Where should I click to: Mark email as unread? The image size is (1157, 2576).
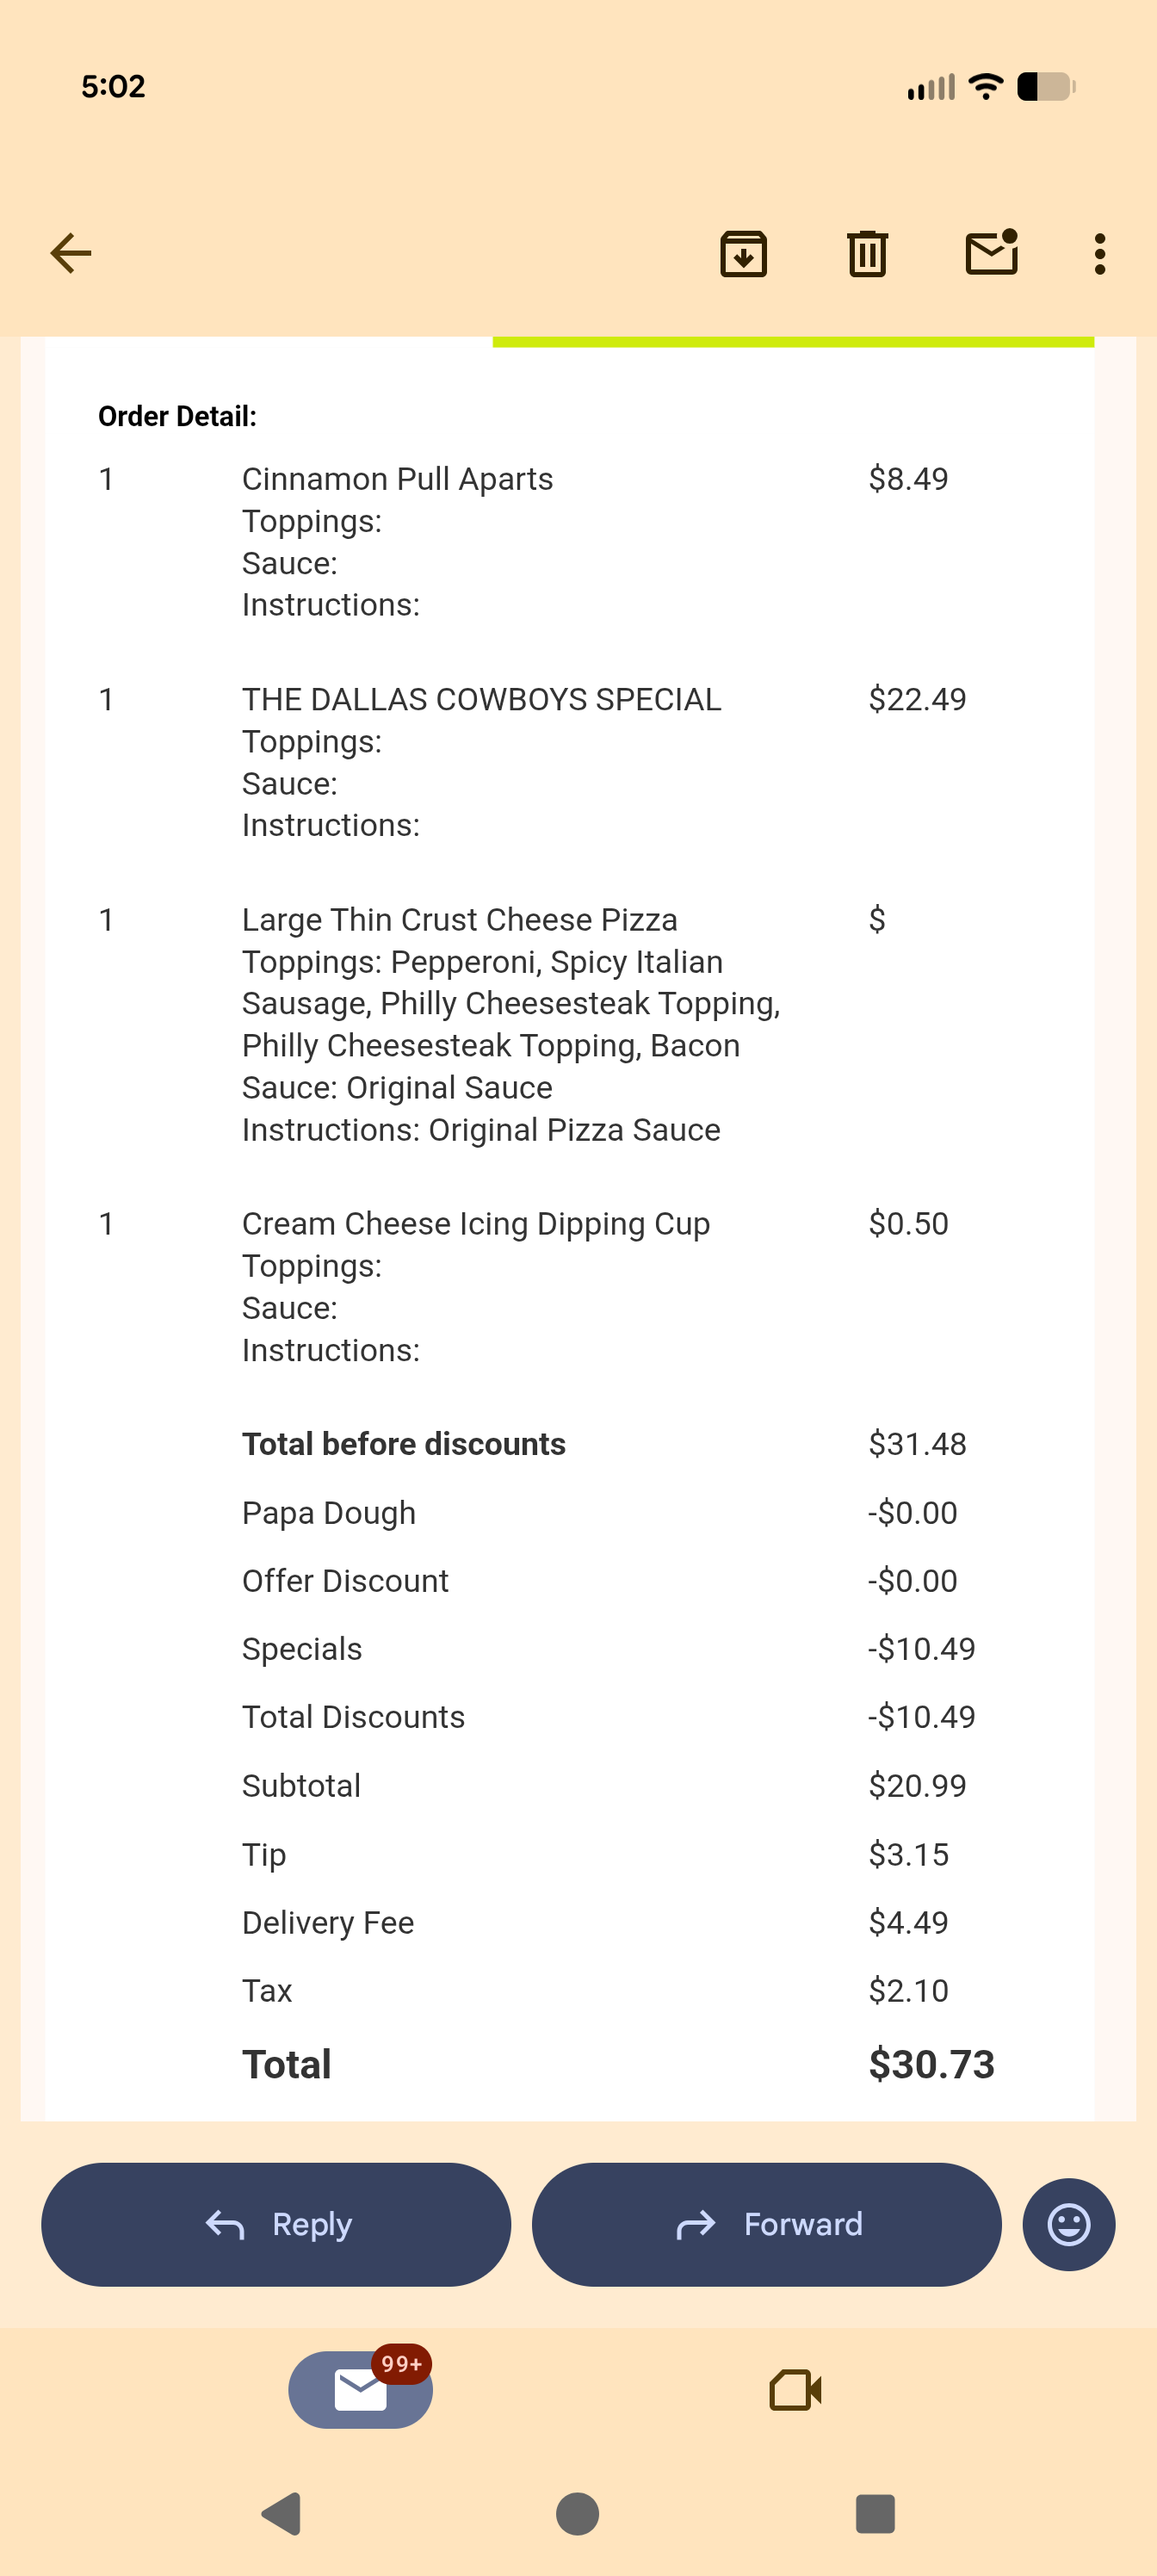pyautogui.click(x=991, y=253)
